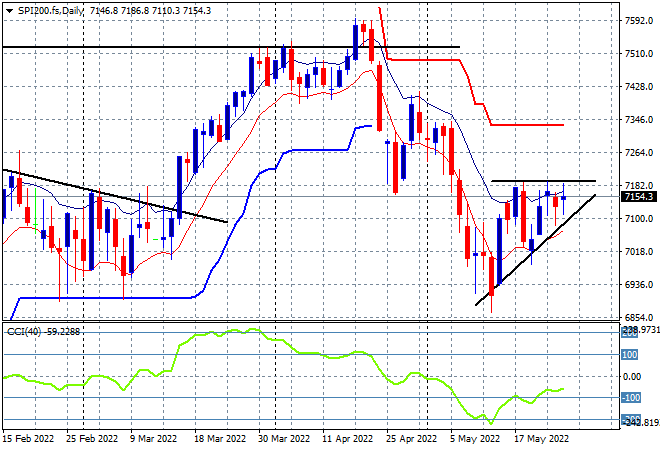This screenshot has width=660, height=450.
Task: Select the 9 Mar 2022 date label
Action: 154,439
